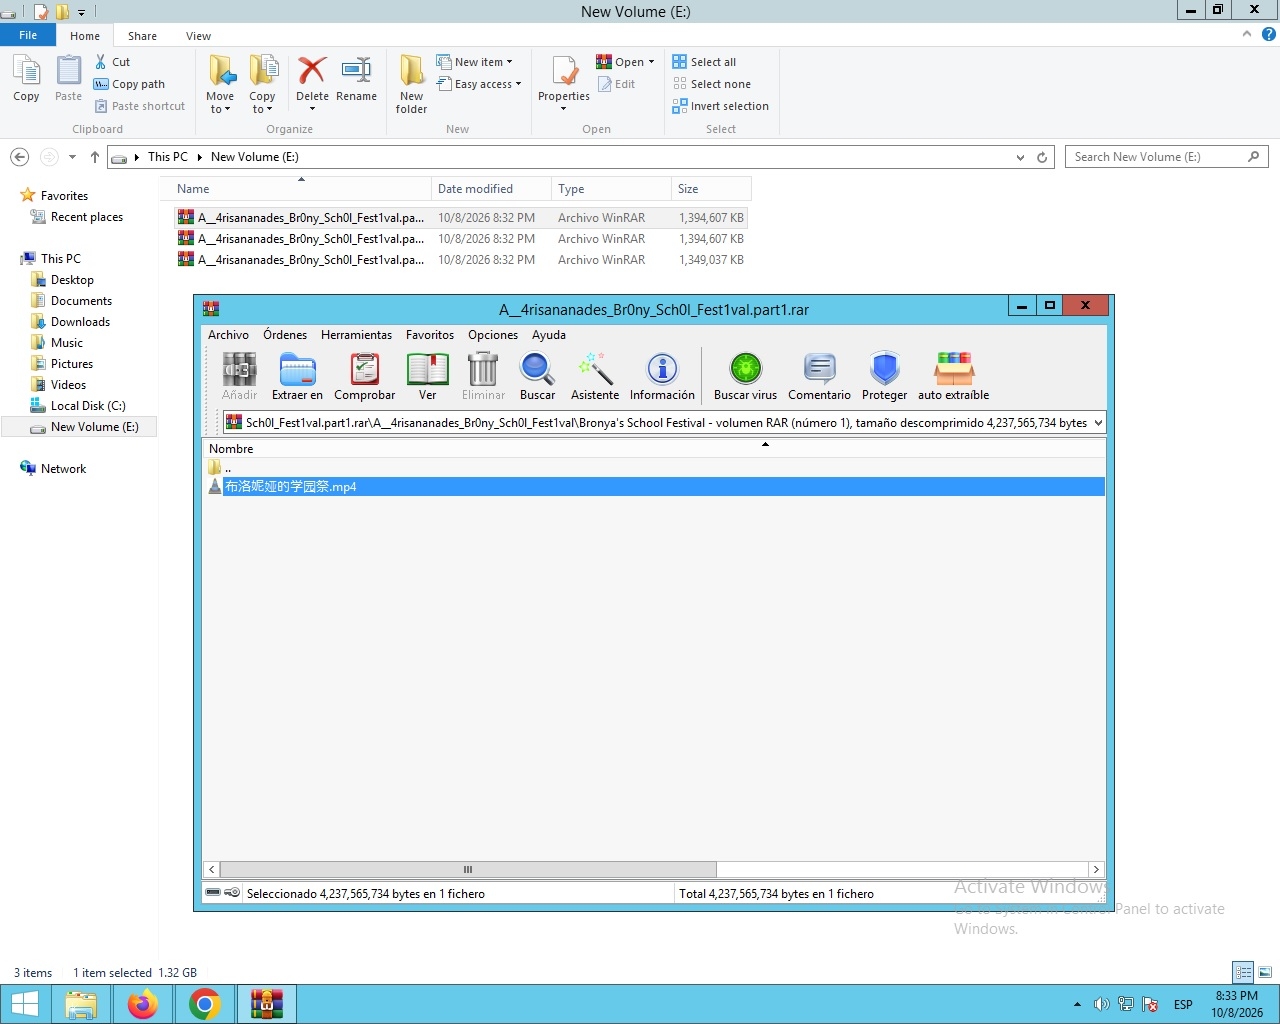Launch the Asistente wizard icon in WinRAR
Viewport: 1280px width, 1024px height.
[x=595, y=376]
